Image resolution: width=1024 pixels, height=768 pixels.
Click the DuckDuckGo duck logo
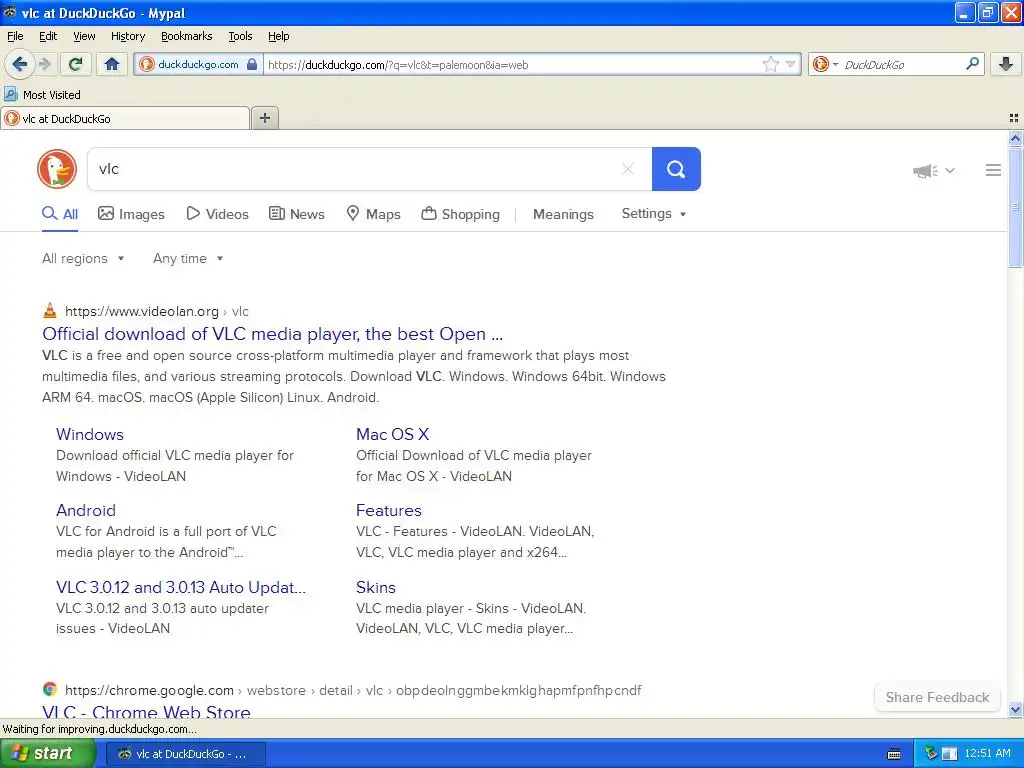tap(57, 169)
